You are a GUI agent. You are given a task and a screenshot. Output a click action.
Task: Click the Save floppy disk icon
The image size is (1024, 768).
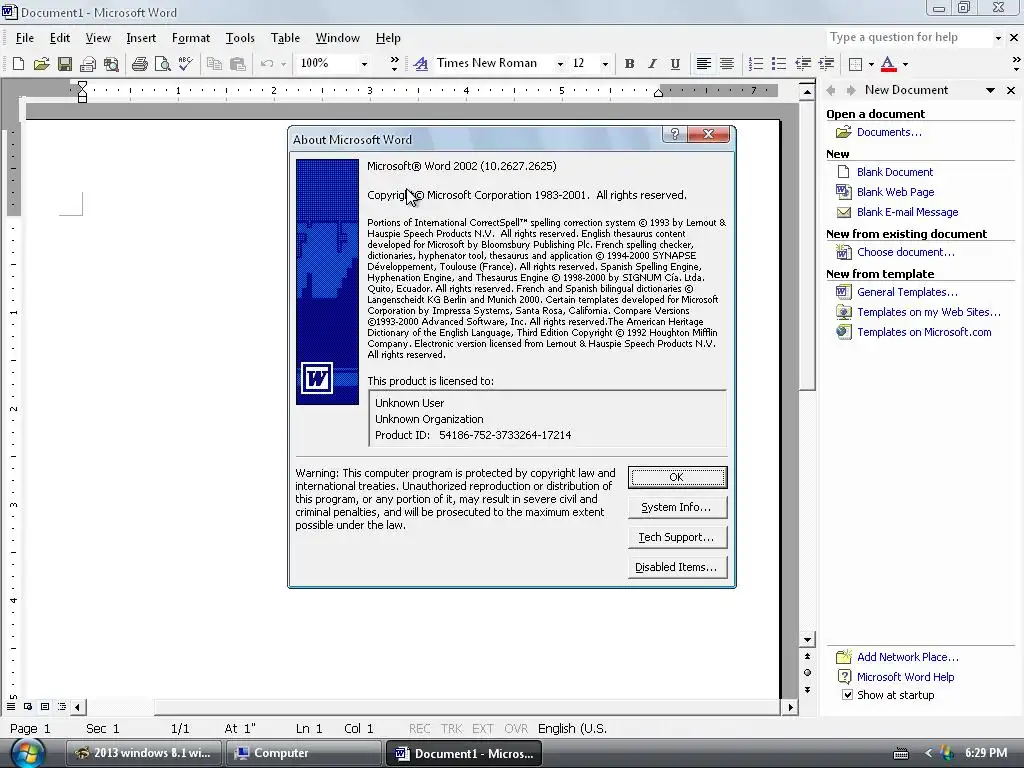click(65, 63)
